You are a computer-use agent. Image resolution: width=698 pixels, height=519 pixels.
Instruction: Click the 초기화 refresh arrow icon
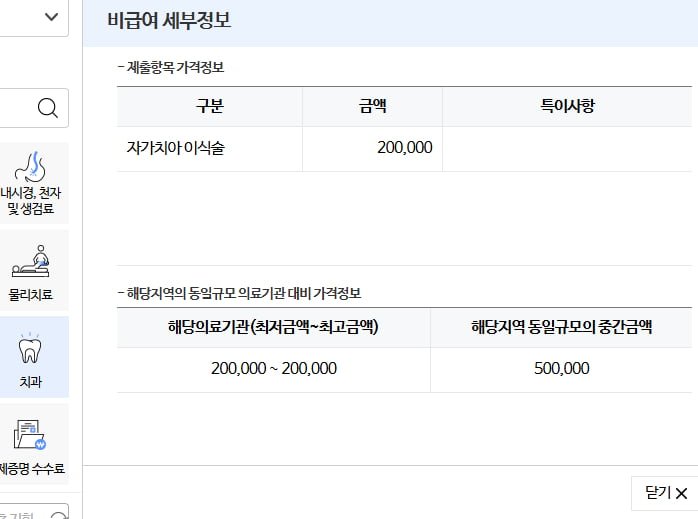tap(59, 515)
